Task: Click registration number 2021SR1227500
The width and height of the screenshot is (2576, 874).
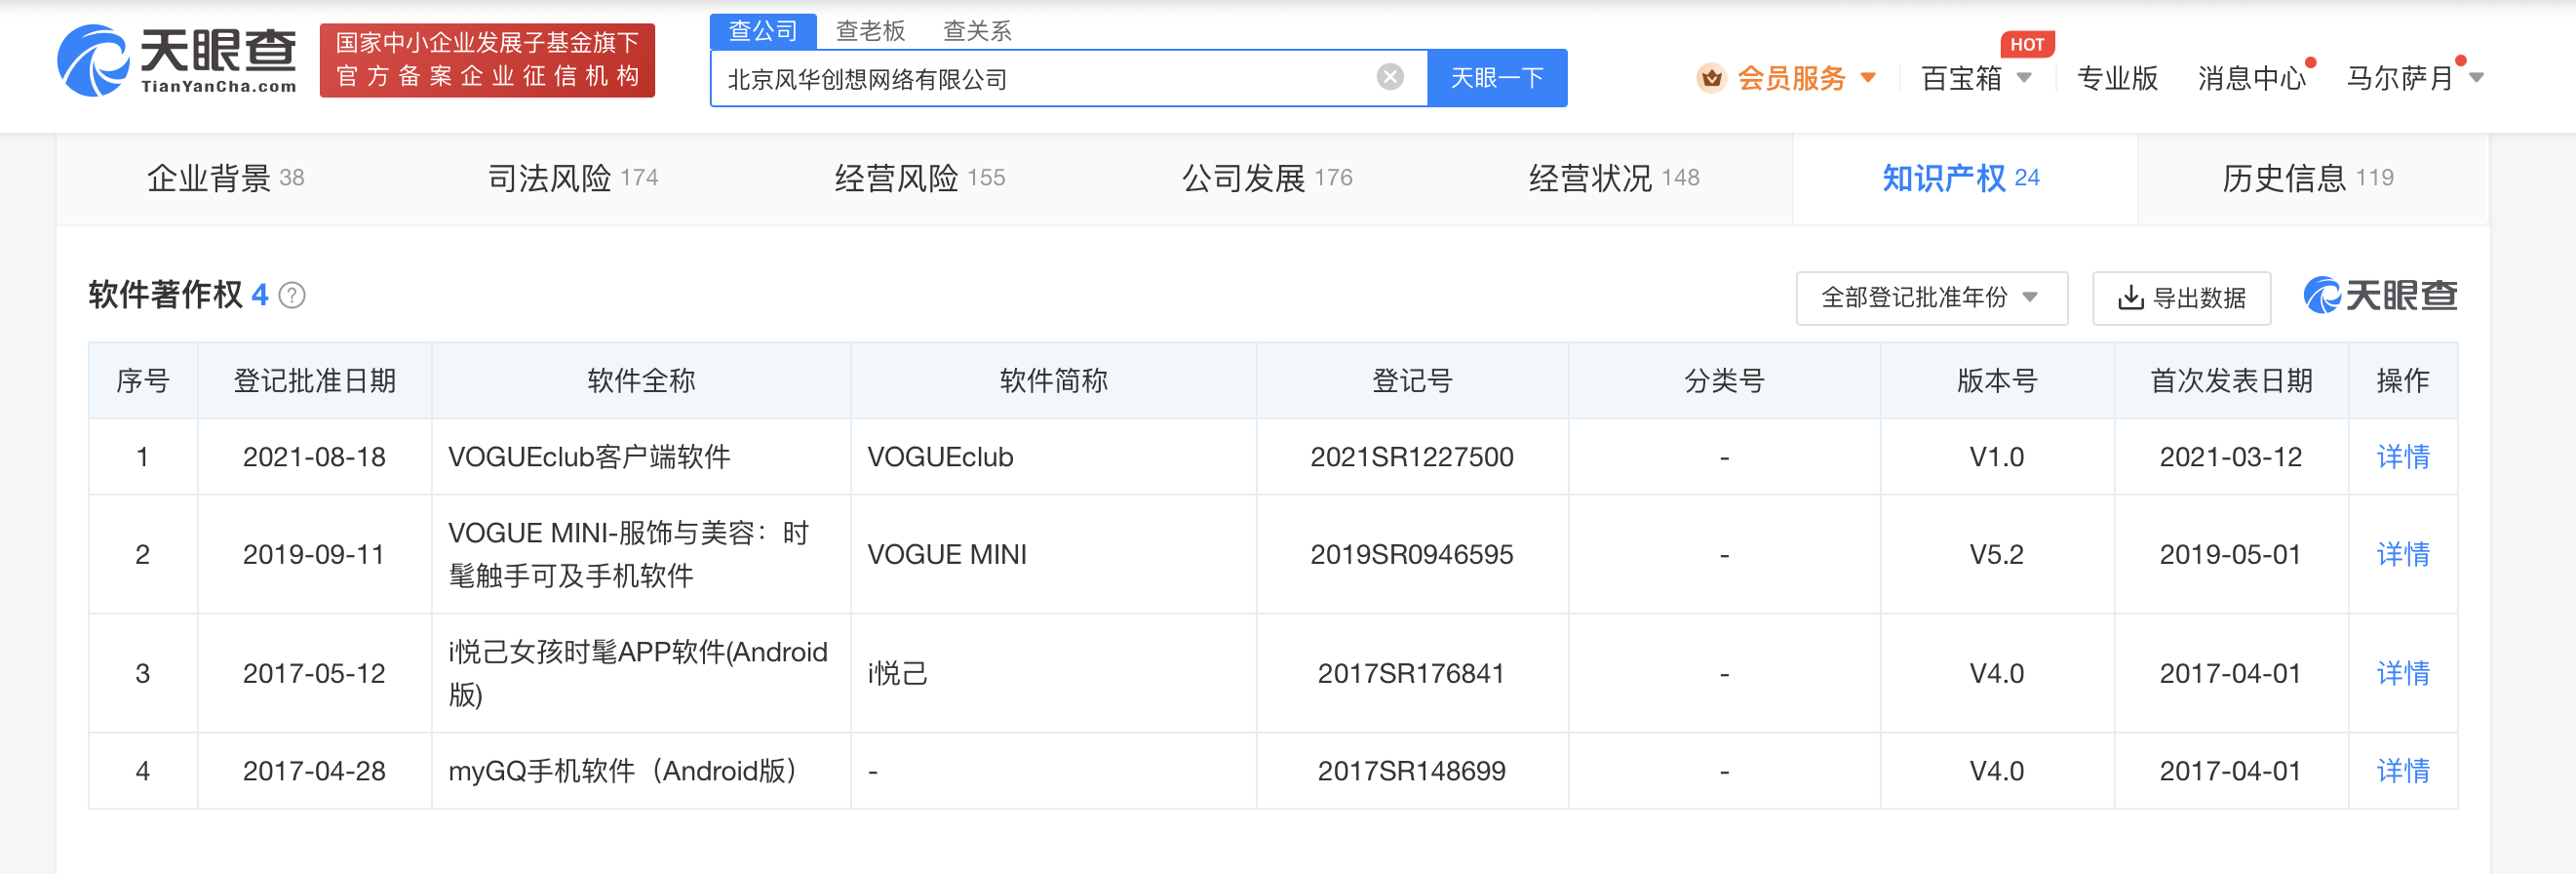Action: [x=1412, y=457]
